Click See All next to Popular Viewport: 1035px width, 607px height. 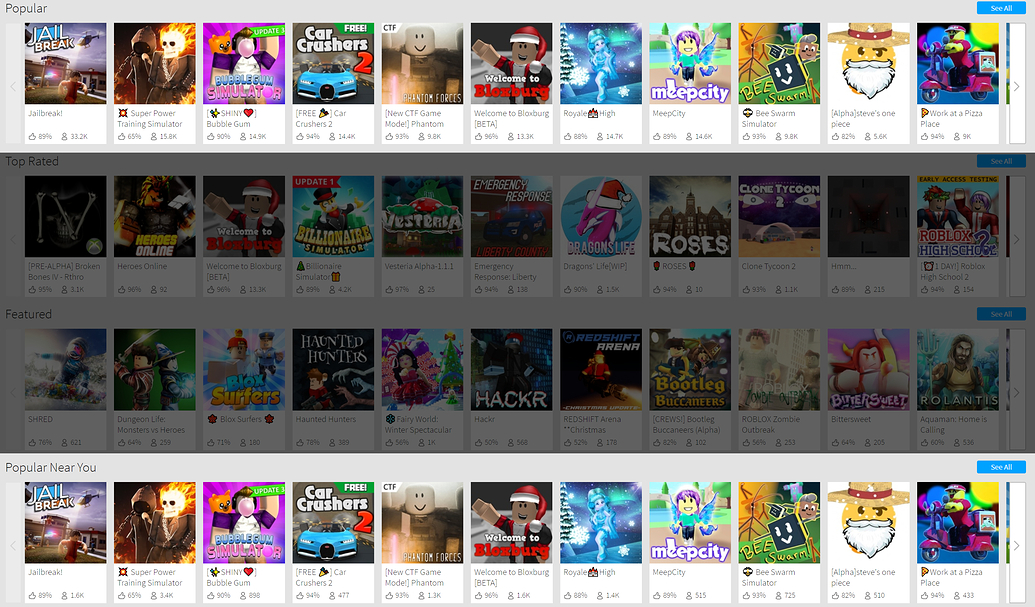[1000, 8]
